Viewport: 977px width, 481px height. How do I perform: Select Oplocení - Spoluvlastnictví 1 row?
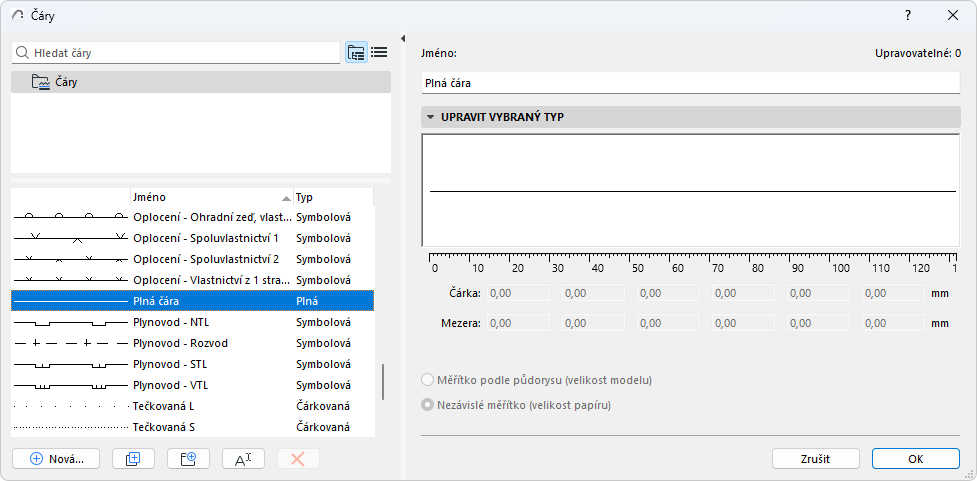point(193,238)
